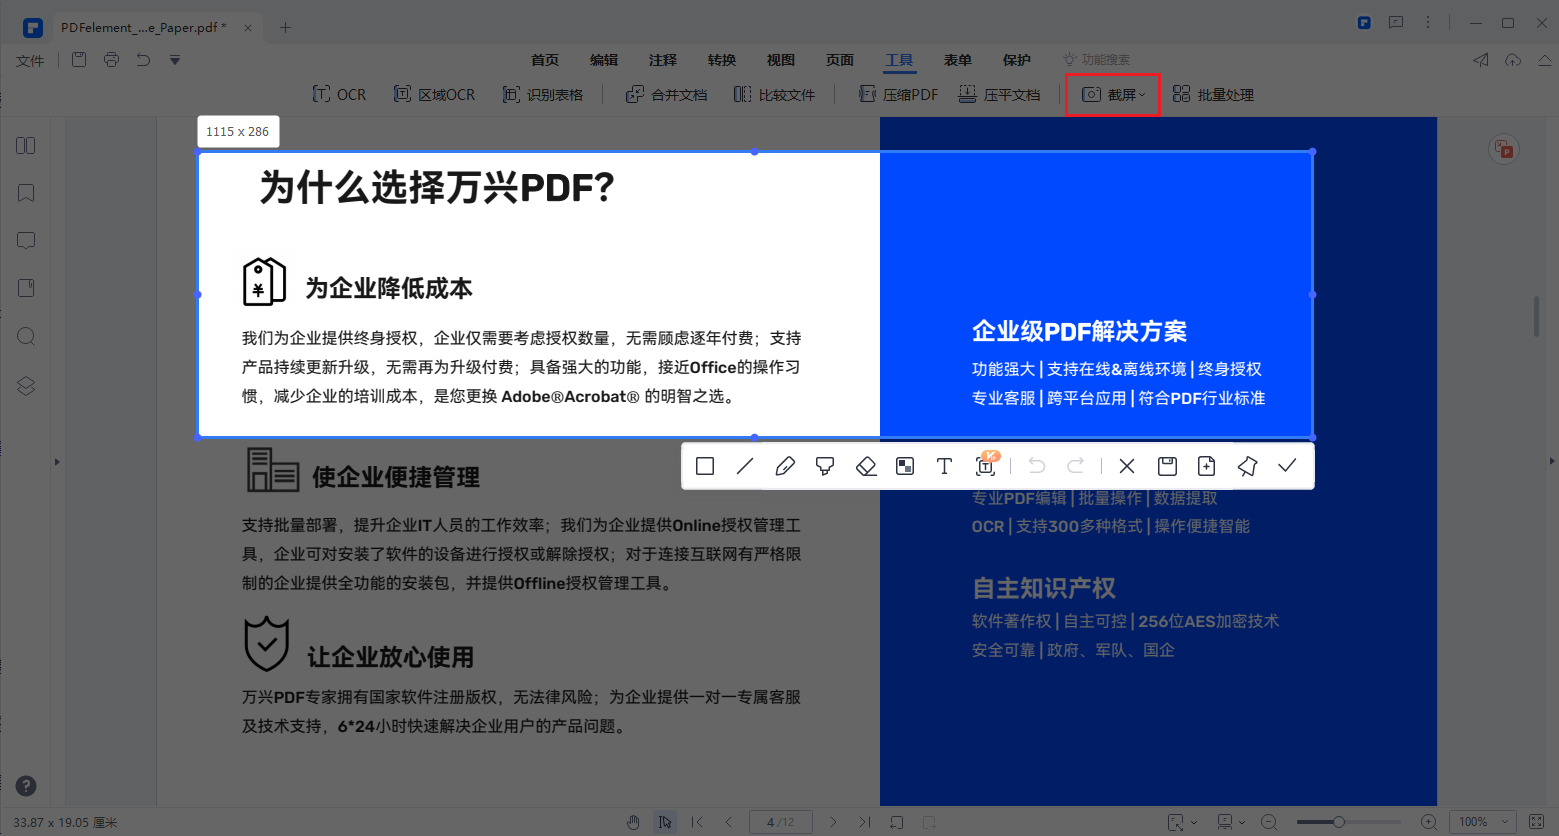Switch to the 注释 ribbon tab
The width and height of the screenshot is (1559, 836).
point(662,60)
